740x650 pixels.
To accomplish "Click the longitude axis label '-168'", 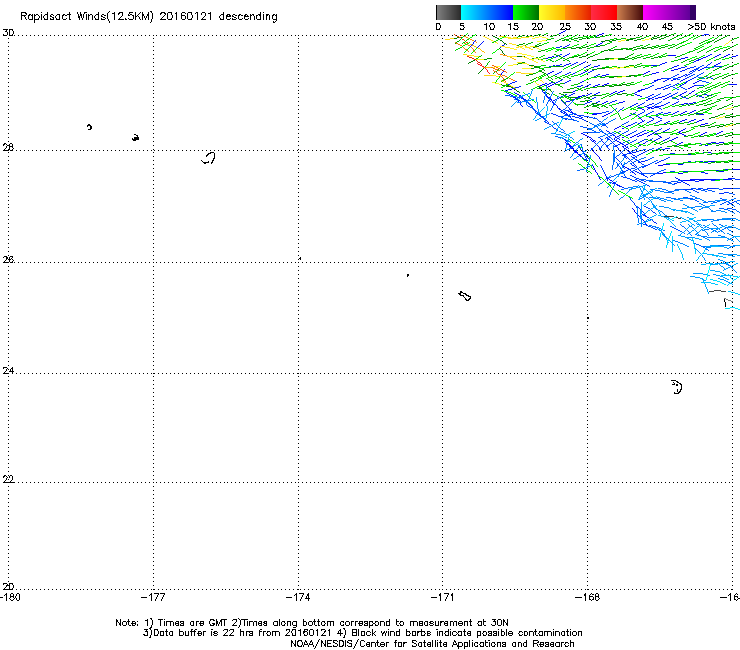I will tap(588, 597).
